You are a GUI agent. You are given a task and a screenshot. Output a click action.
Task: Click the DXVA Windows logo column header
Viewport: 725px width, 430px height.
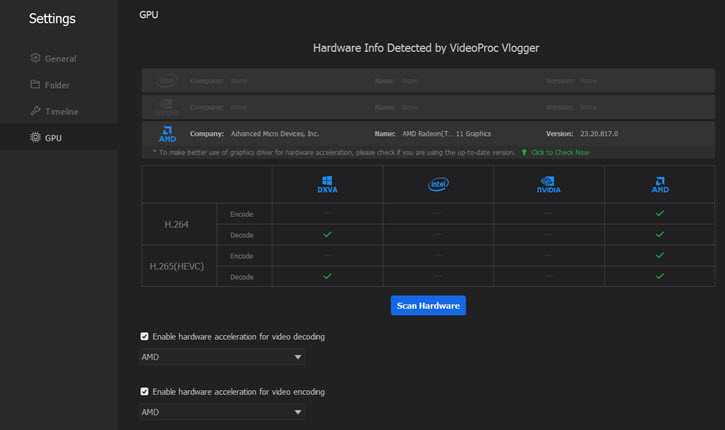pyautogui.click(x=327, y=185)
